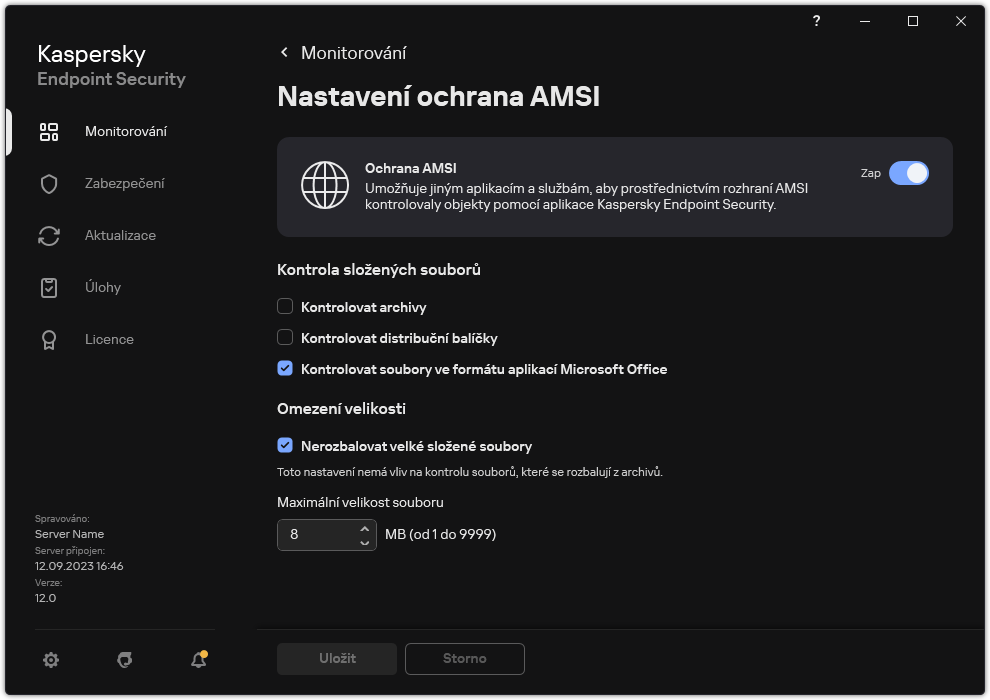Click the Zabezpečení shield icon
990x700 pixels.
[x=49, y=184]
